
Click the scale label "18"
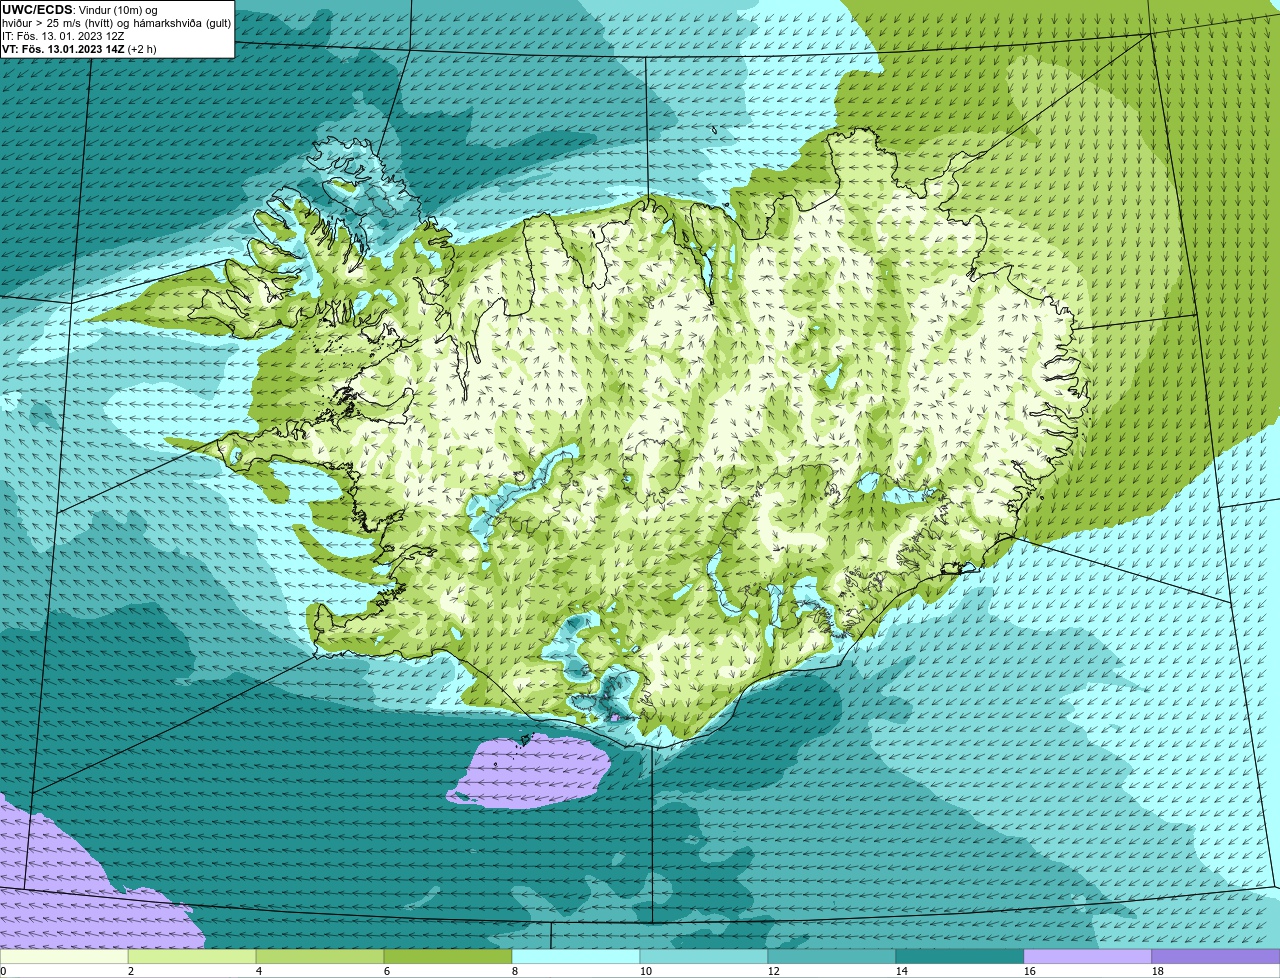1158,971
